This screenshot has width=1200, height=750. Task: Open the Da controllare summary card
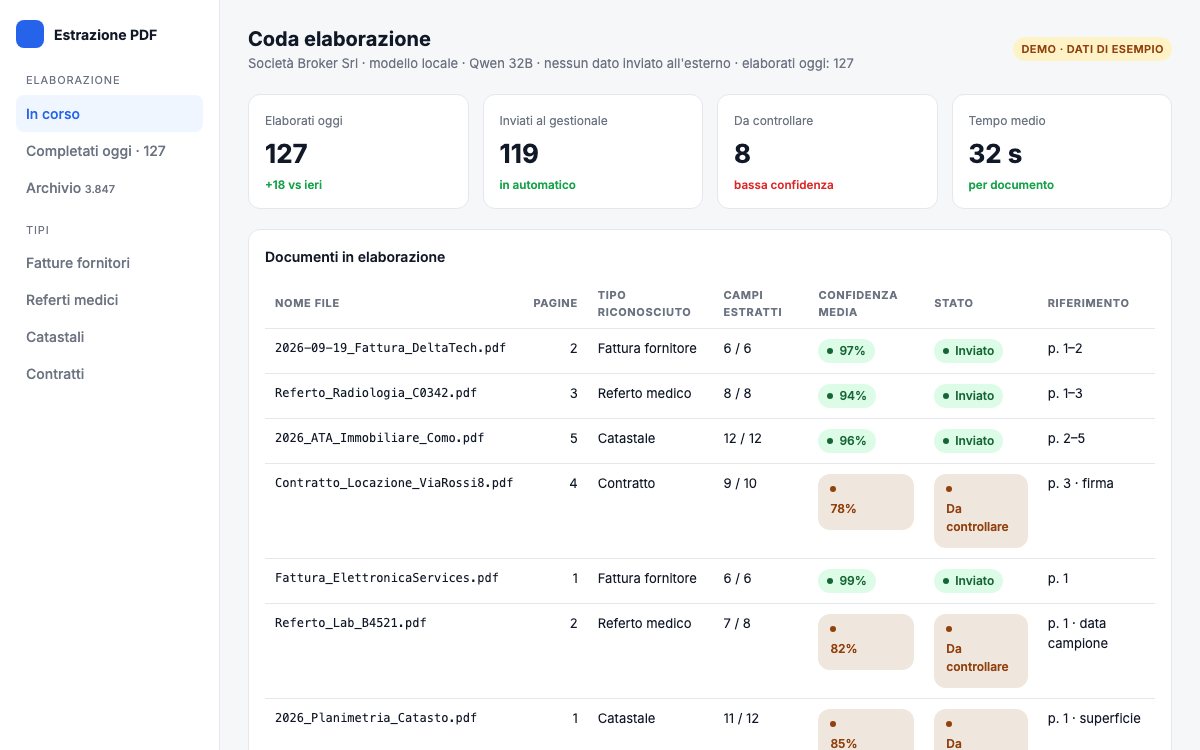pyautogui.click(x=827, y=151)
